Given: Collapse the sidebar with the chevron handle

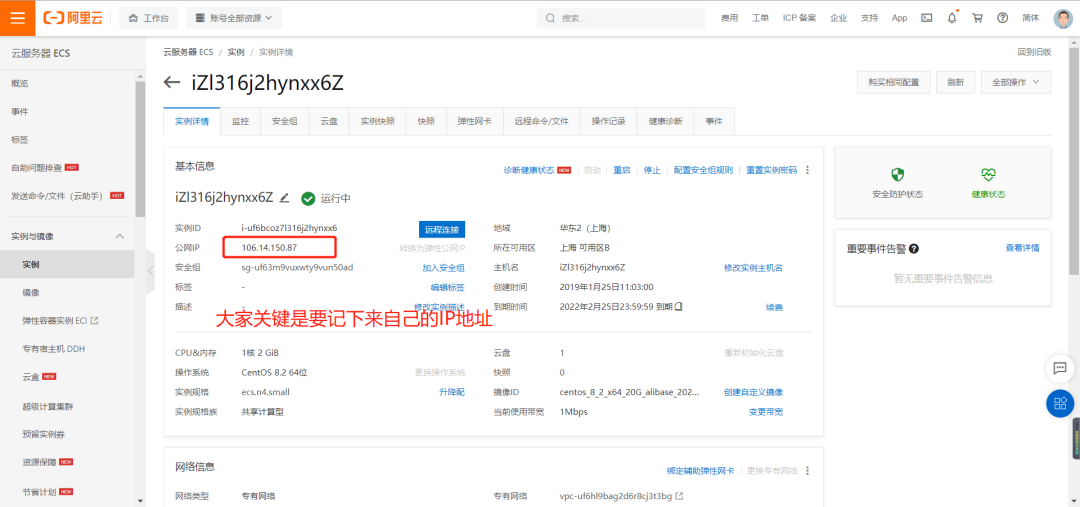Looking at the screenshot, I should coord(150,270).
